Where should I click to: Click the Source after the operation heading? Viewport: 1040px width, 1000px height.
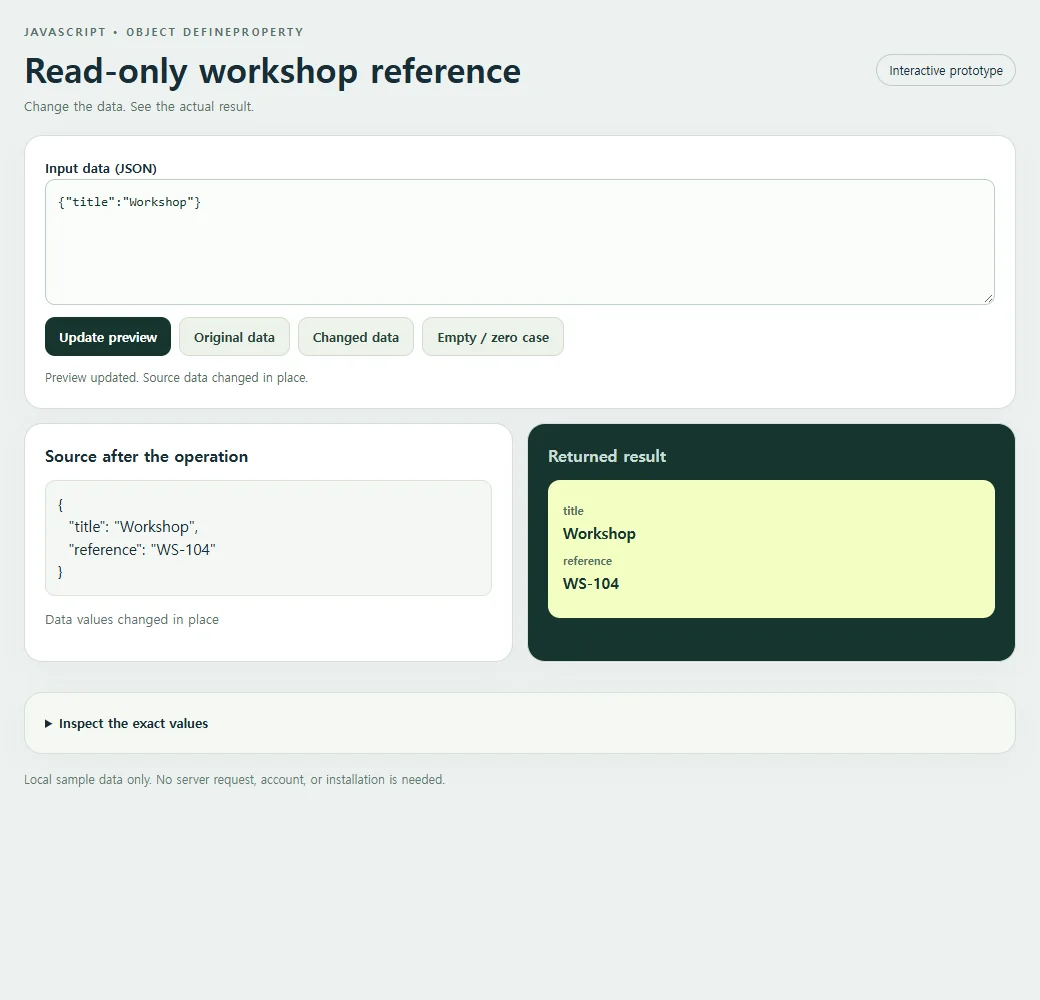tap(147, 456)
